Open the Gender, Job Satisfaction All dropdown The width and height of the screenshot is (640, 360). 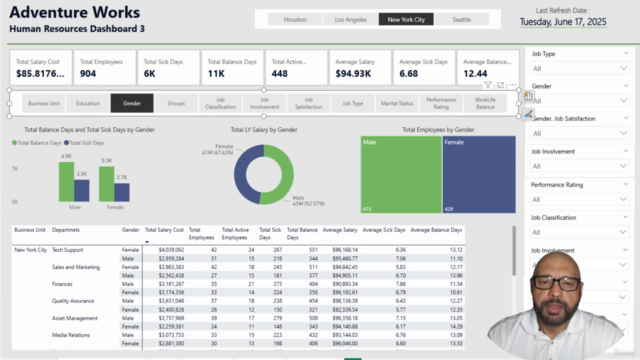[x=579, y=133]
